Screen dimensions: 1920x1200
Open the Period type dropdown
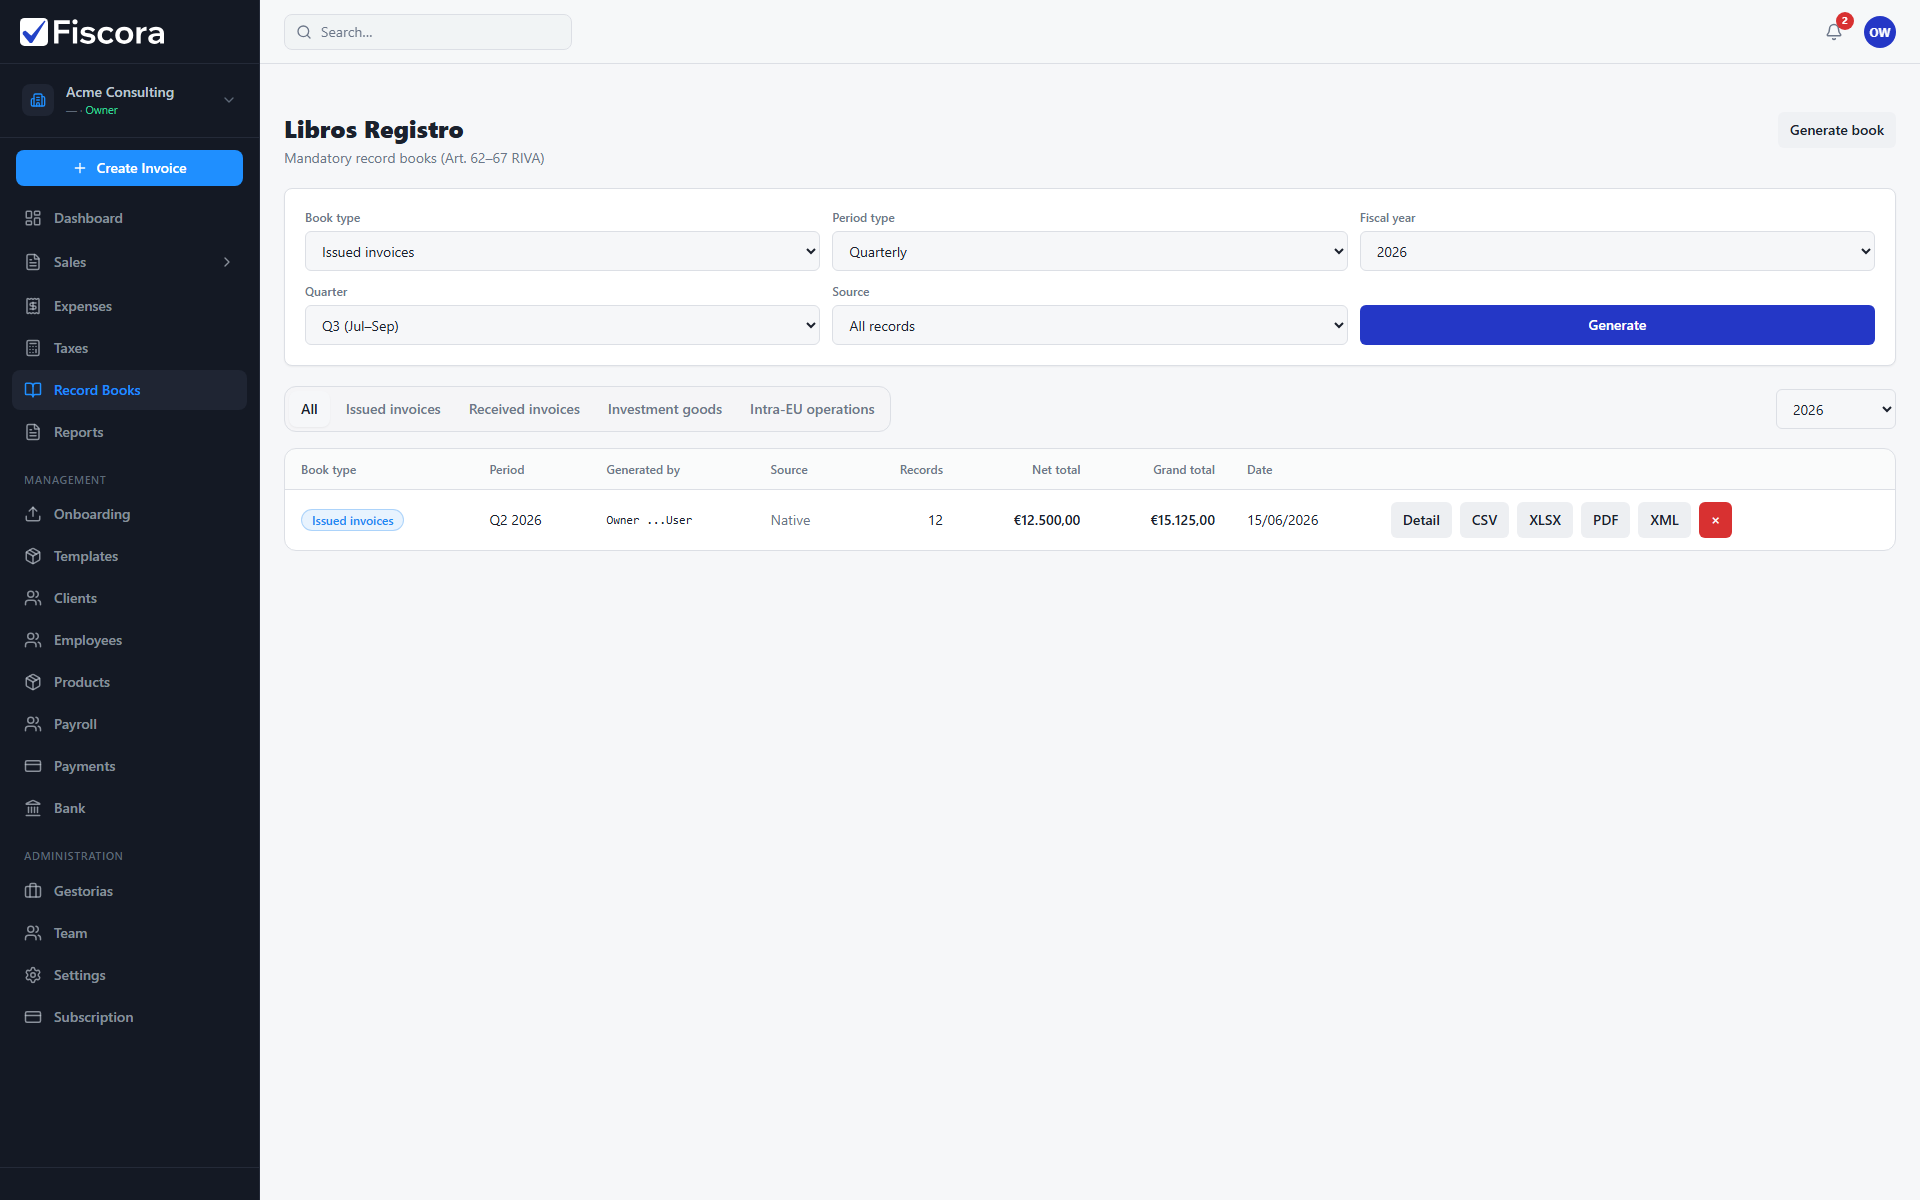pos(1089,252)
